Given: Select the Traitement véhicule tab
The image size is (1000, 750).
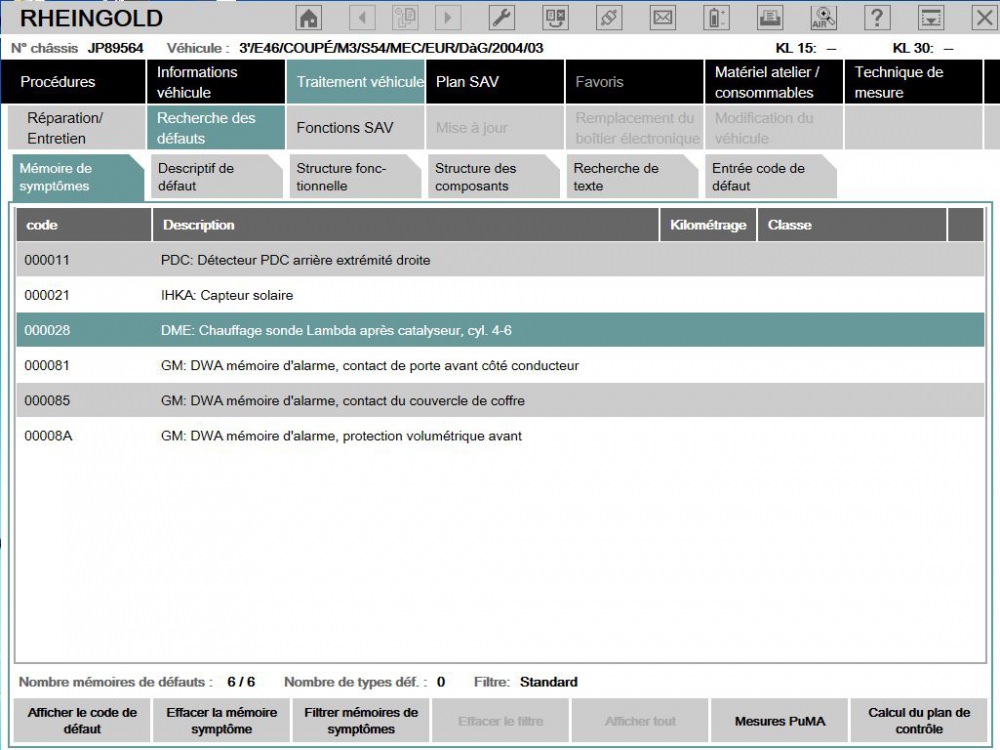Looking at the screenshot, I should point(356,82).
